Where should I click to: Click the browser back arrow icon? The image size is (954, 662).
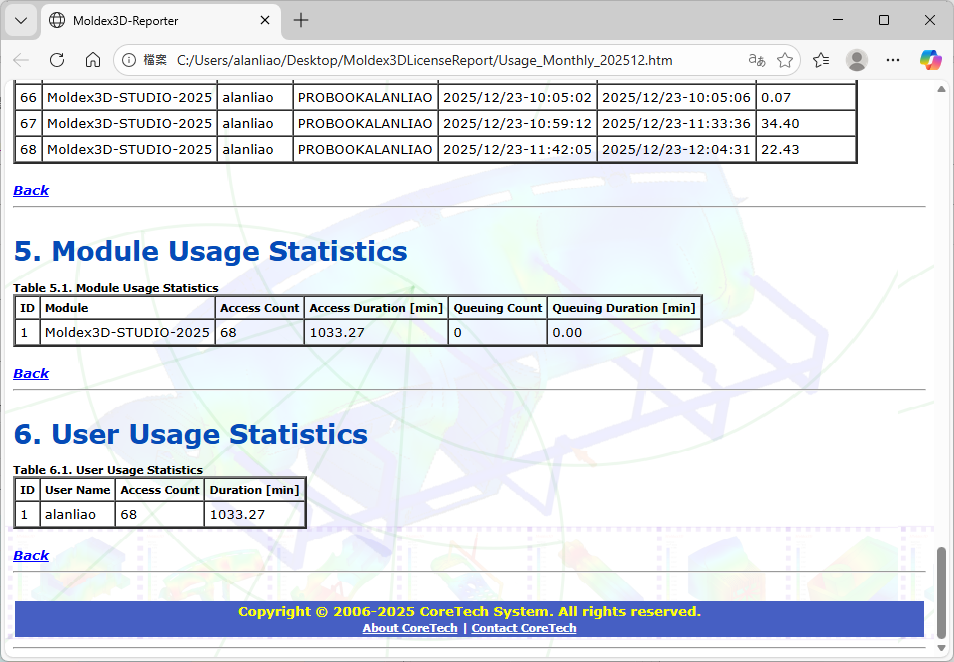click(21, 60)
